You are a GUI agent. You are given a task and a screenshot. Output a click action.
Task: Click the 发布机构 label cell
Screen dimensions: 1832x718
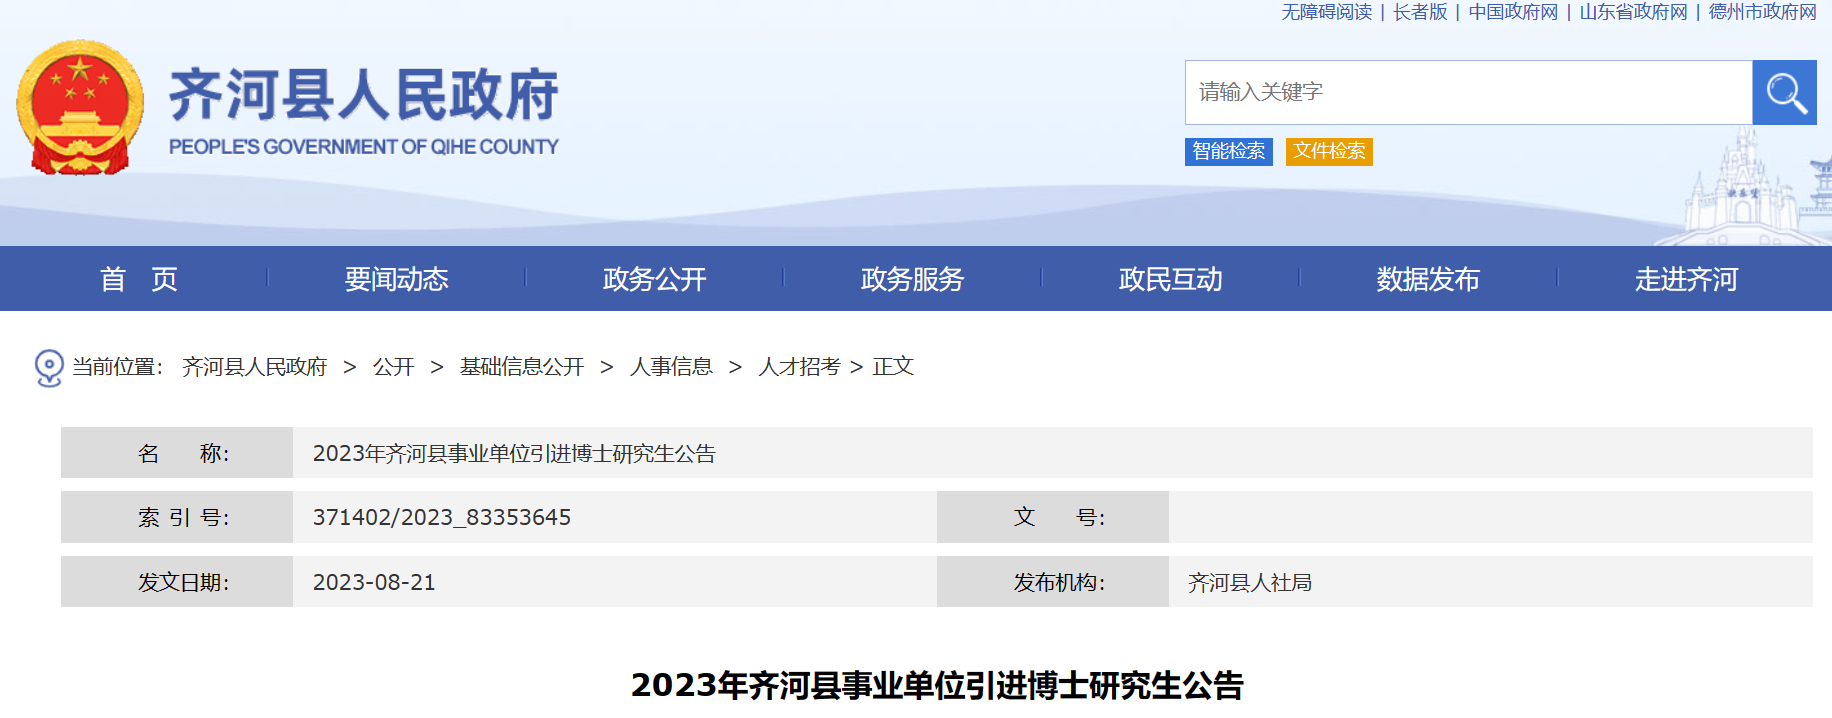(x=1053, y=582)
